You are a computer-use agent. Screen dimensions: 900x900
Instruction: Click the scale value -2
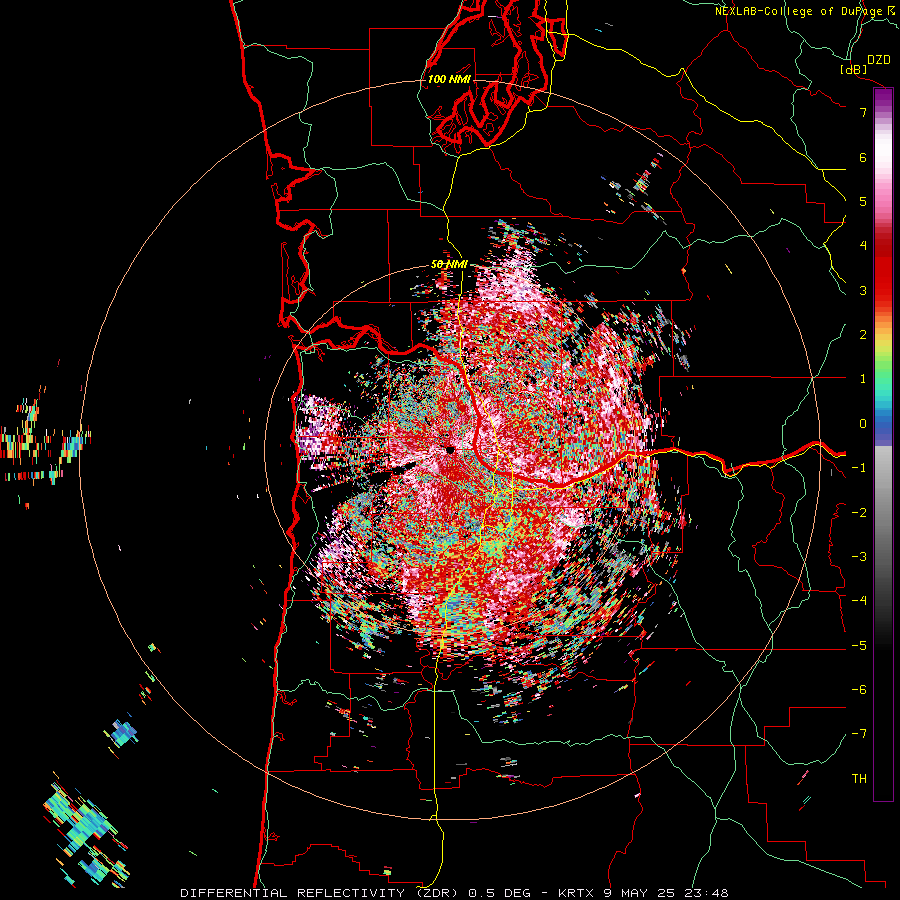click(x=859, y=512)
